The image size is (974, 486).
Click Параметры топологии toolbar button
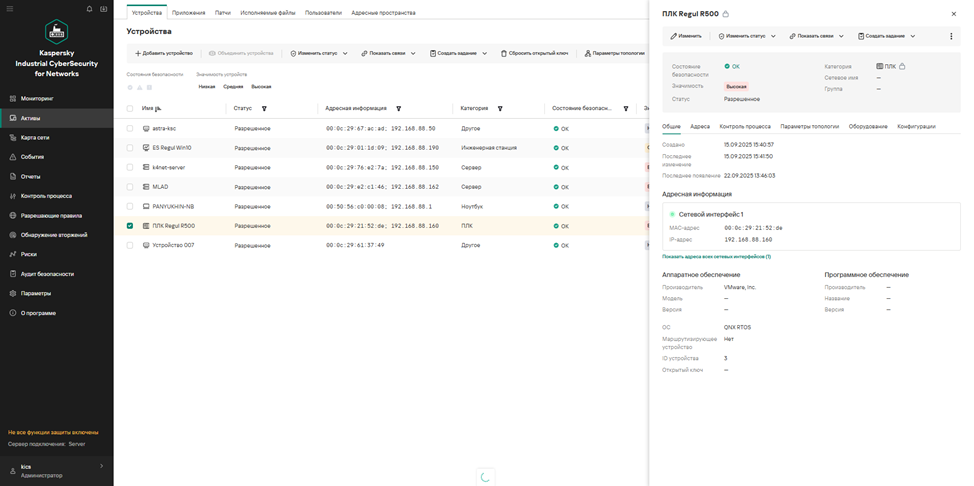tap(614, 53)
